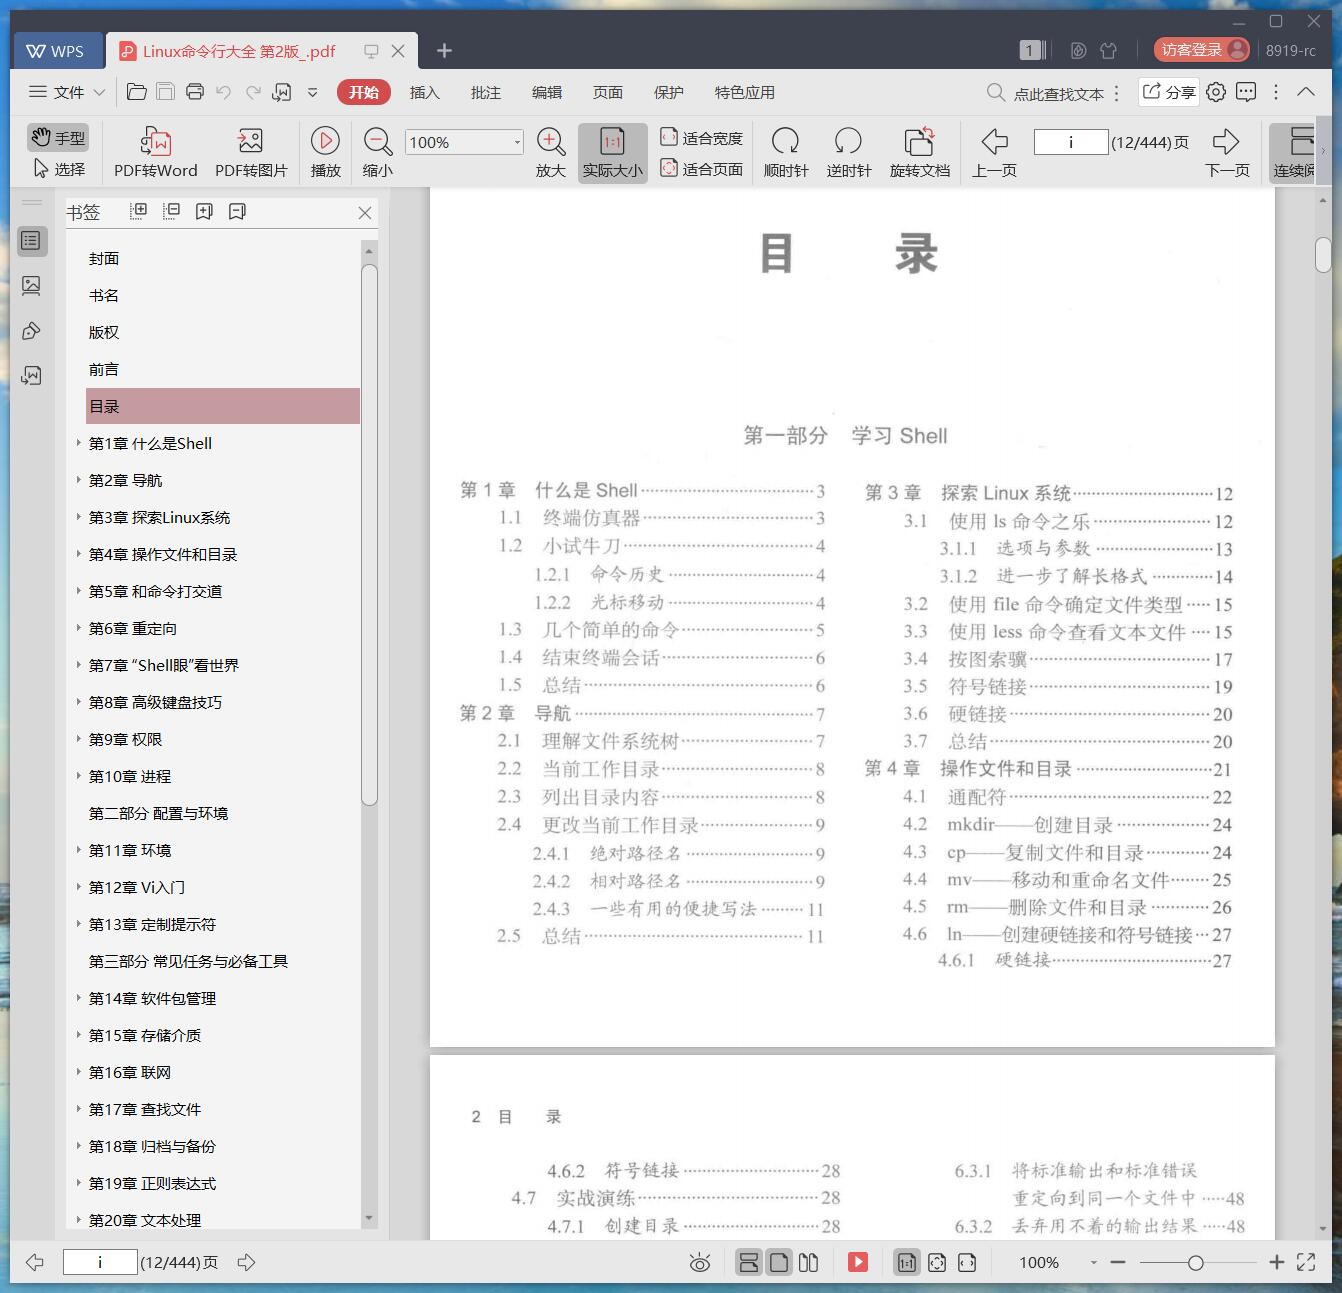Expand 第3章 探索Linux系统 bookmark

78,517
